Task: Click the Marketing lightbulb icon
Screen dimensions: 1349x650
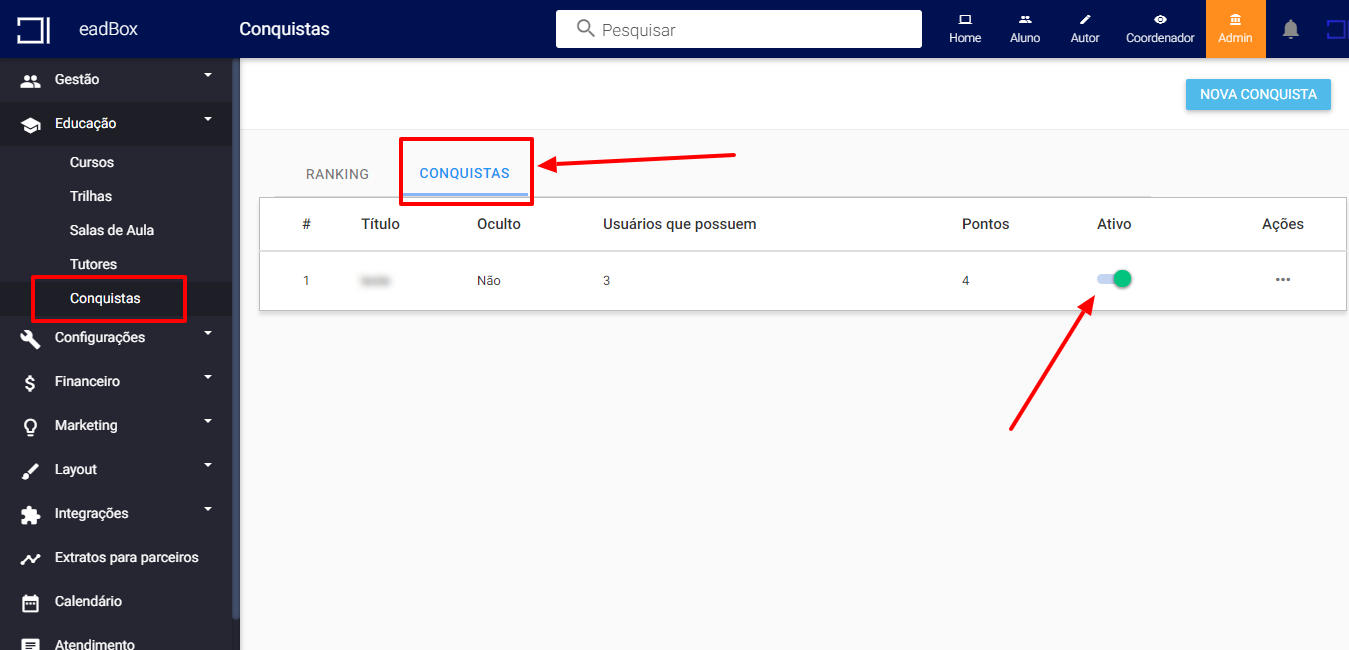Action: tap(31, 426)
